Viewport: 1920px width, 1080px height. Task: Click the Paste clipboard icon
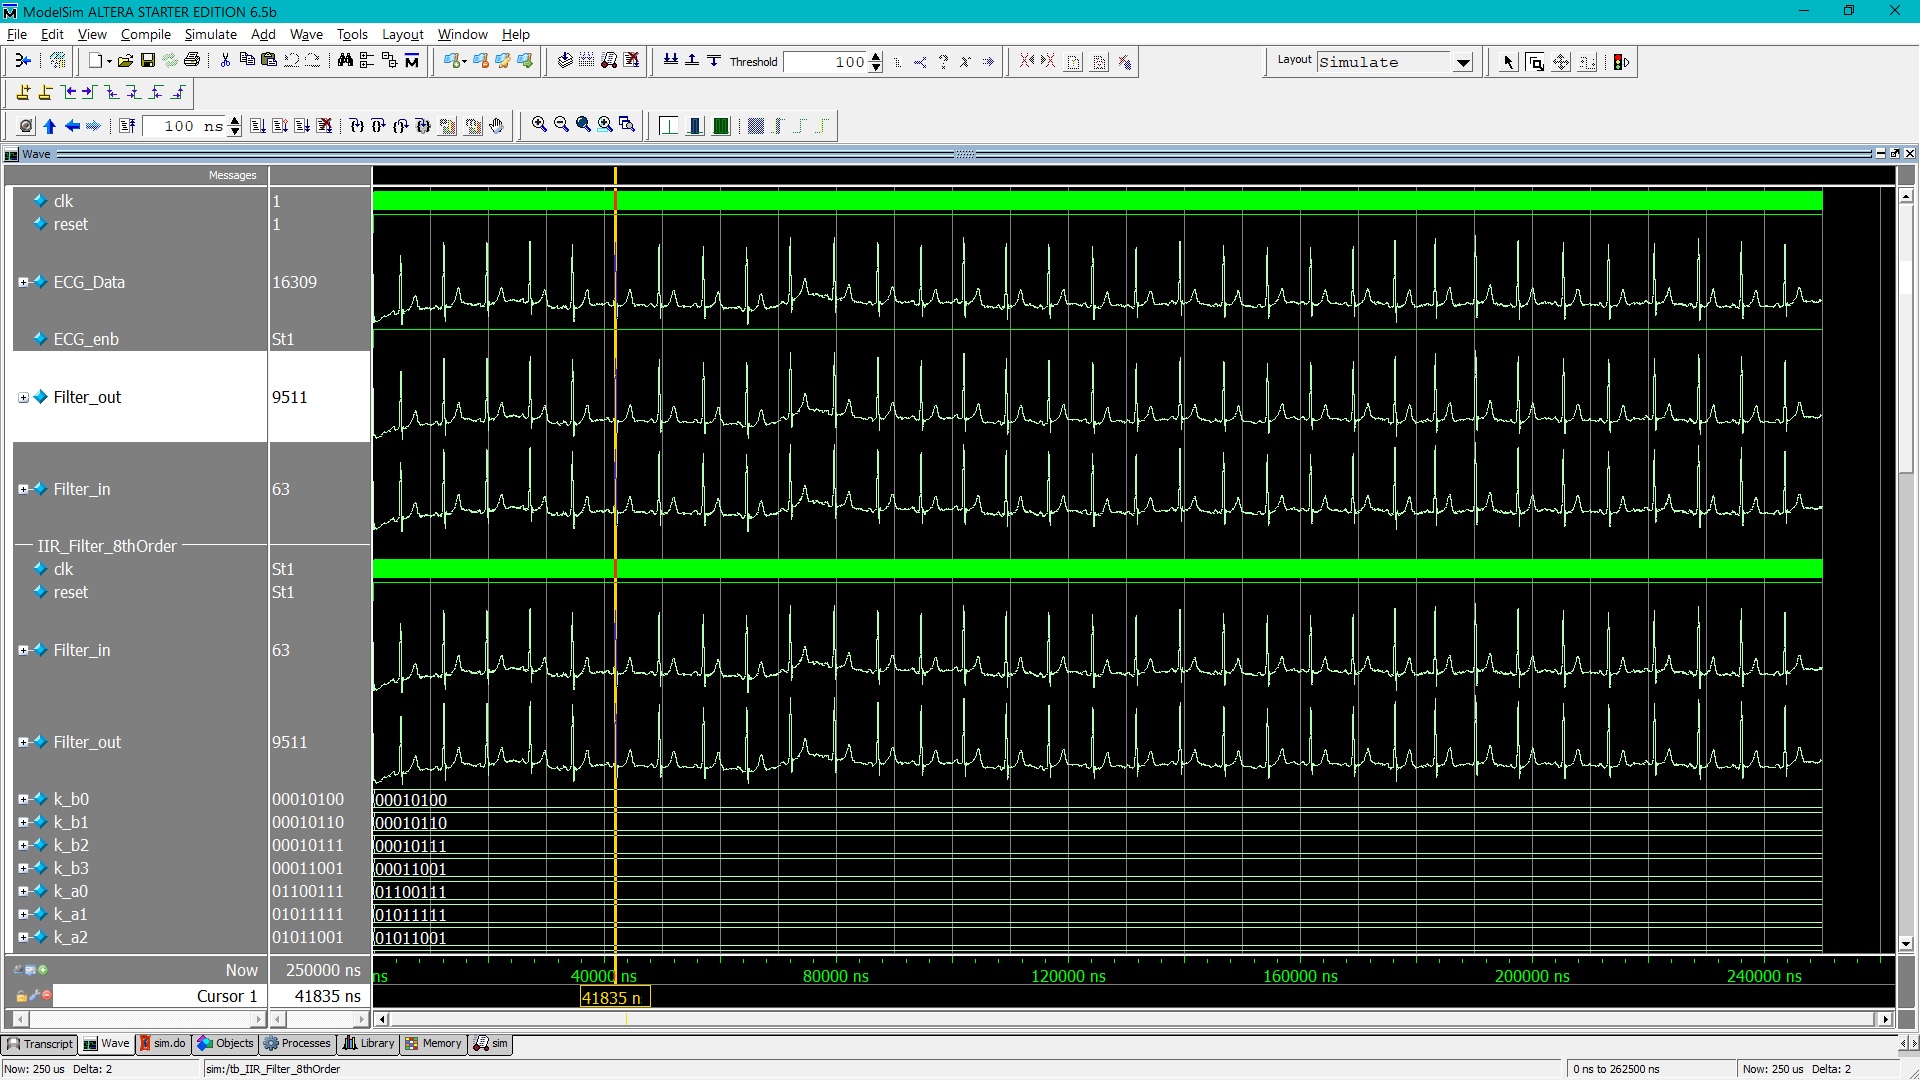(269, 60)
